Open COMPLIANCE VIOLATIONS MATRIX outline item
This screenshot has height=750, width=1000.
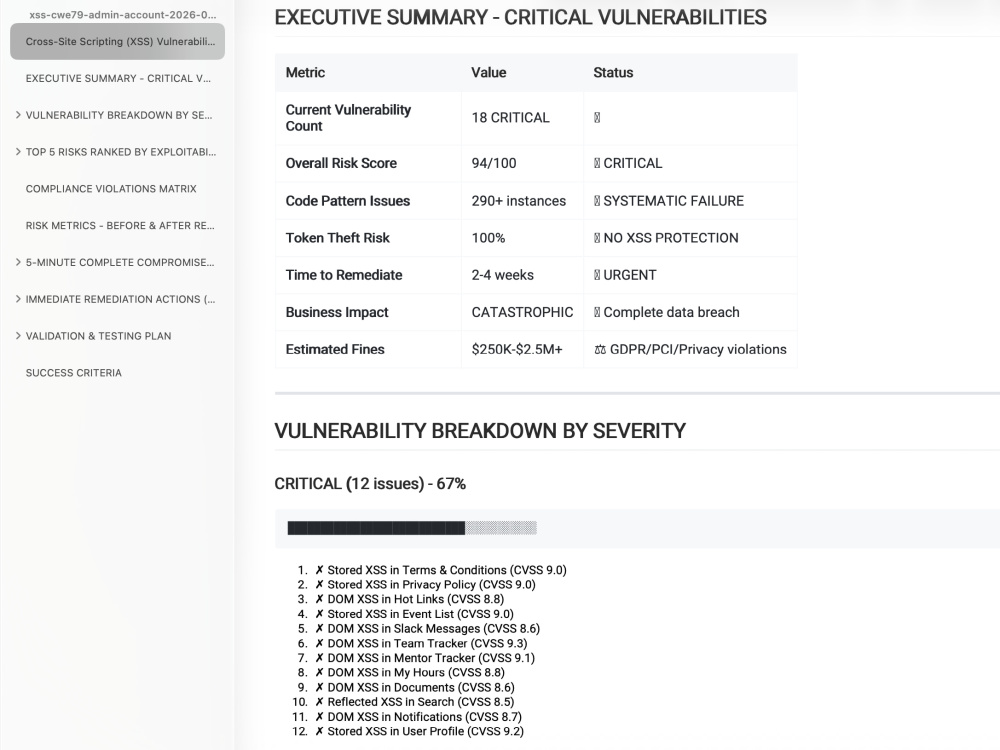(111, 189)
